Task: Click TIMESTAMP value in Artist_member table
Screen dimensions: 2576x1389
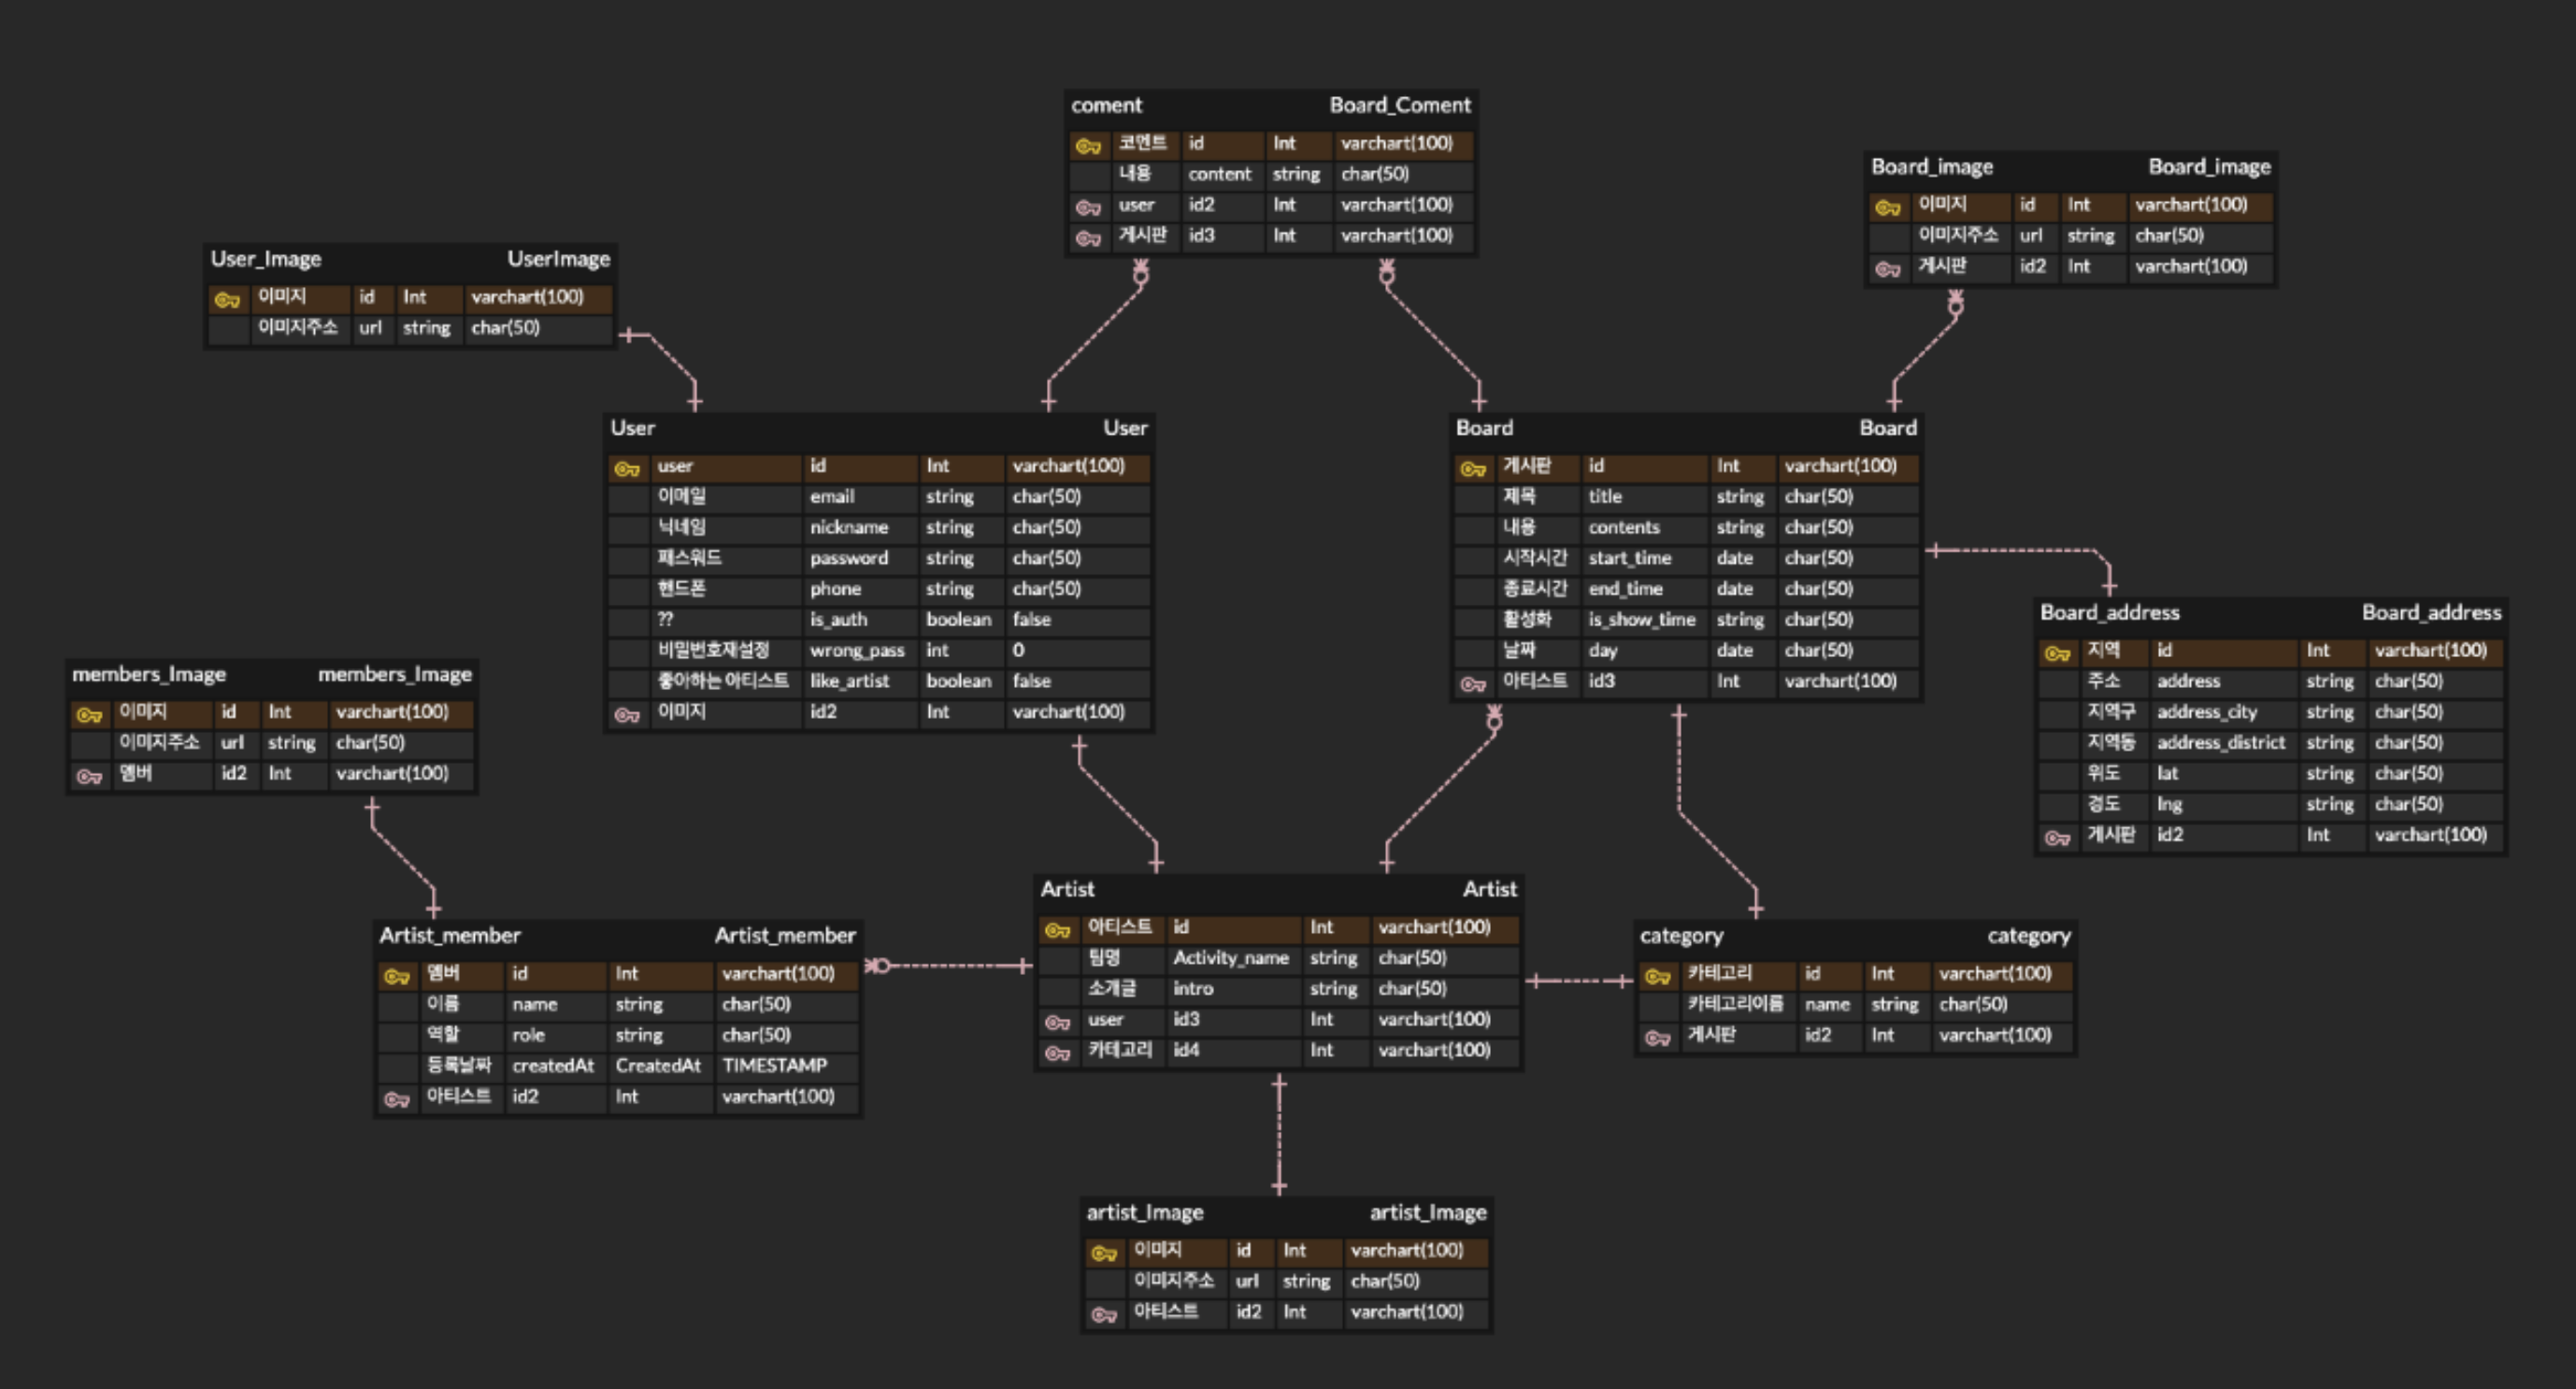Action: click(x=774, y=1066)
